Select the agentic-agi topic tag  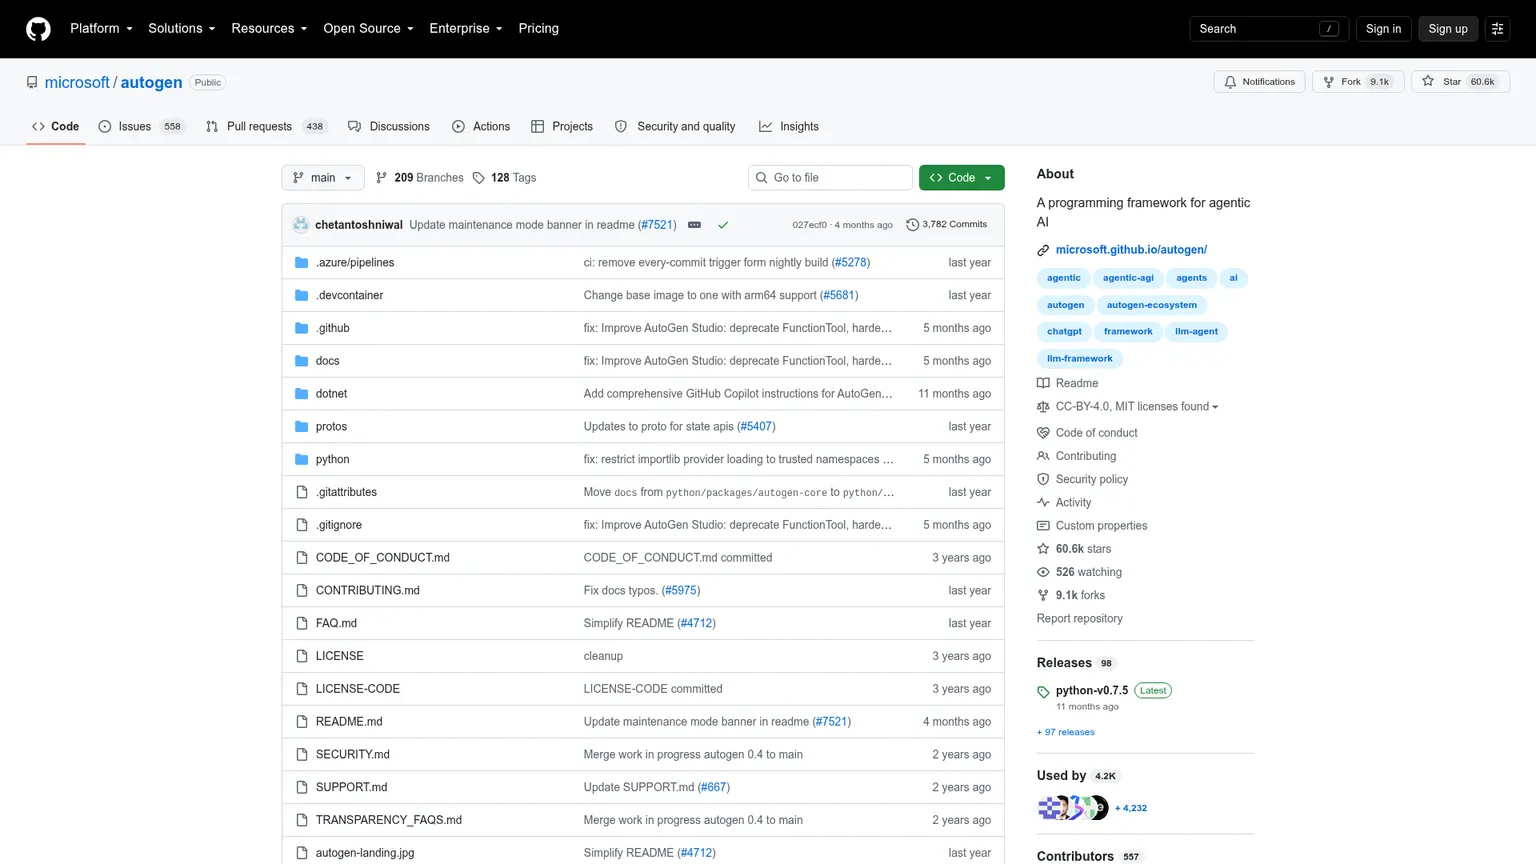pyautogui.click(x=1128, y=278)
